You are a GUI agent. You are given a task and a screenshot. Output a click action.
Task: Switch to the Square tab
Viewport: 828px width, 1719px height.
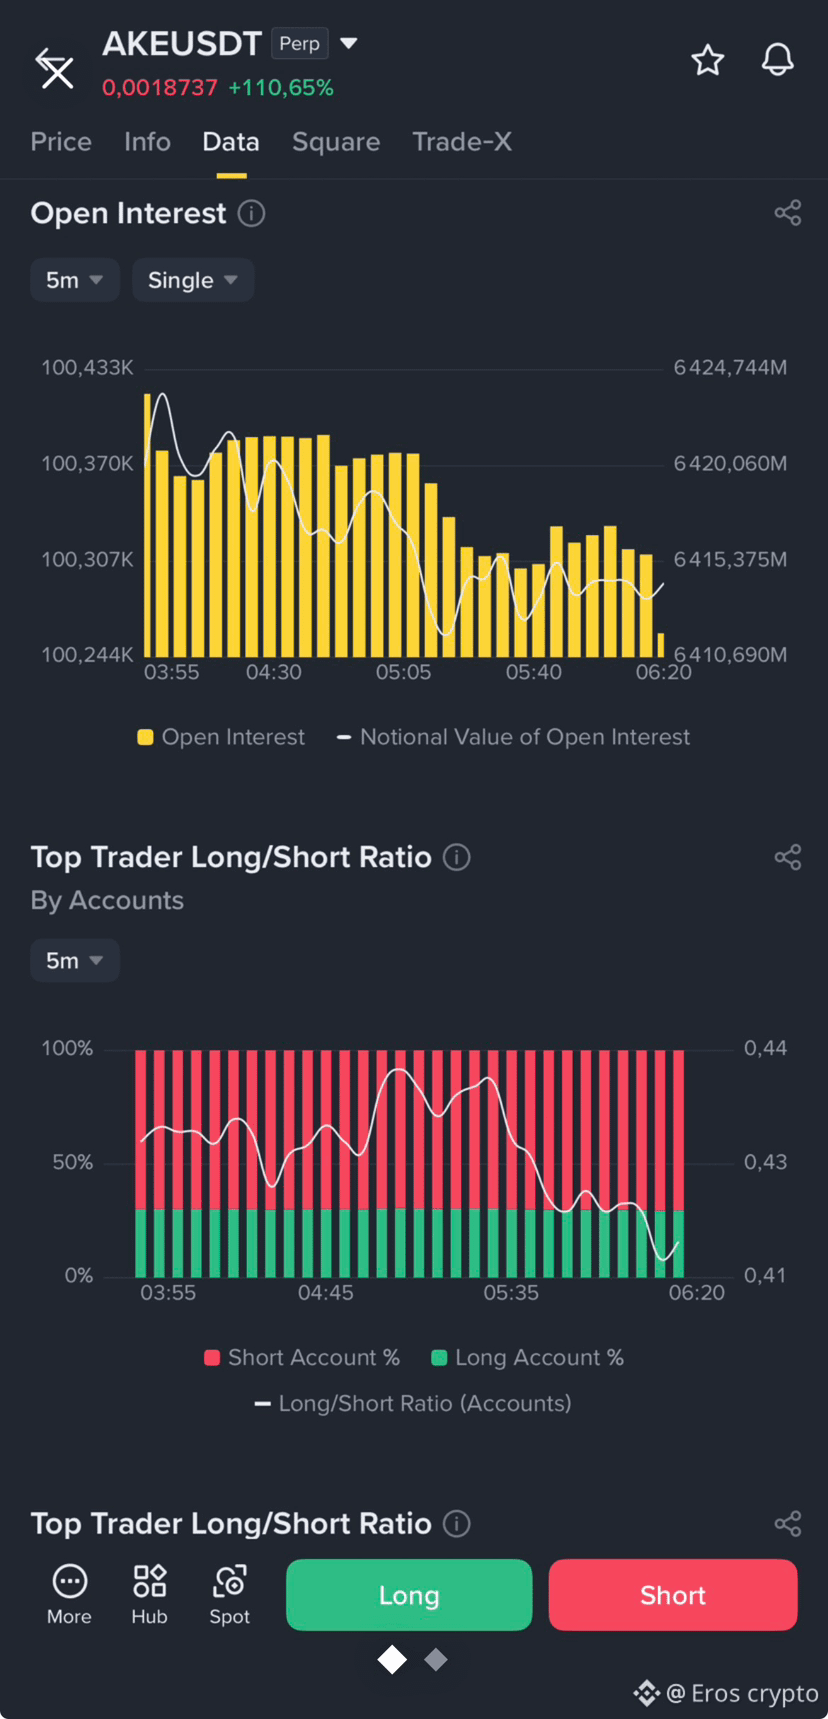click(x=336, y=142)
